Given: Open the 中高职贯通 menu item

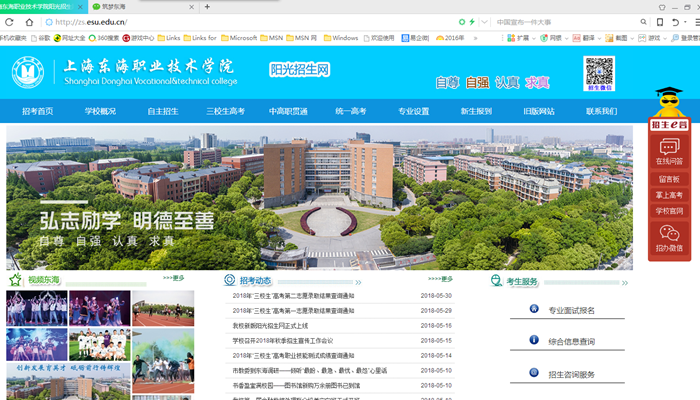Looking at the screenshot, I should point(288,111).
